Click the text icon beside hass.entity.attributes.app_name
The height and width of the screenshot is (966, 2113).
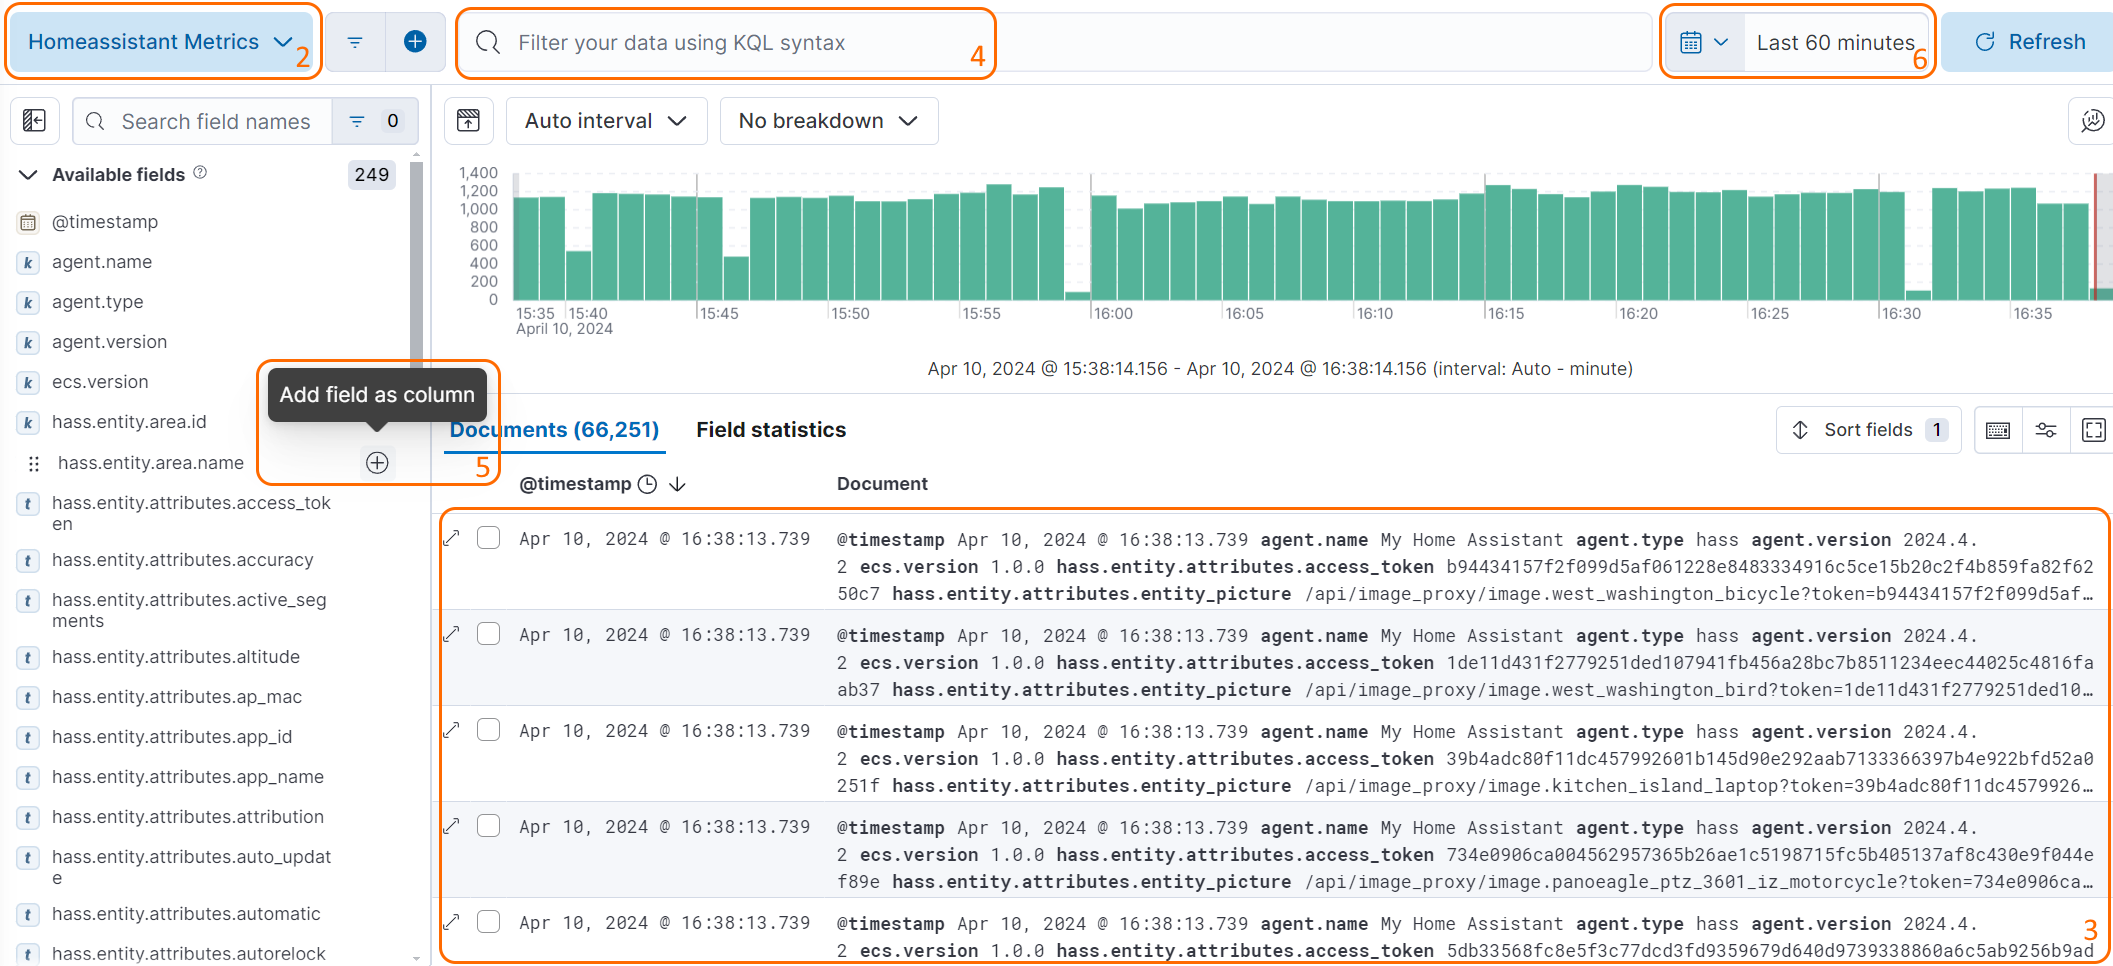click(x=28, y=778)
